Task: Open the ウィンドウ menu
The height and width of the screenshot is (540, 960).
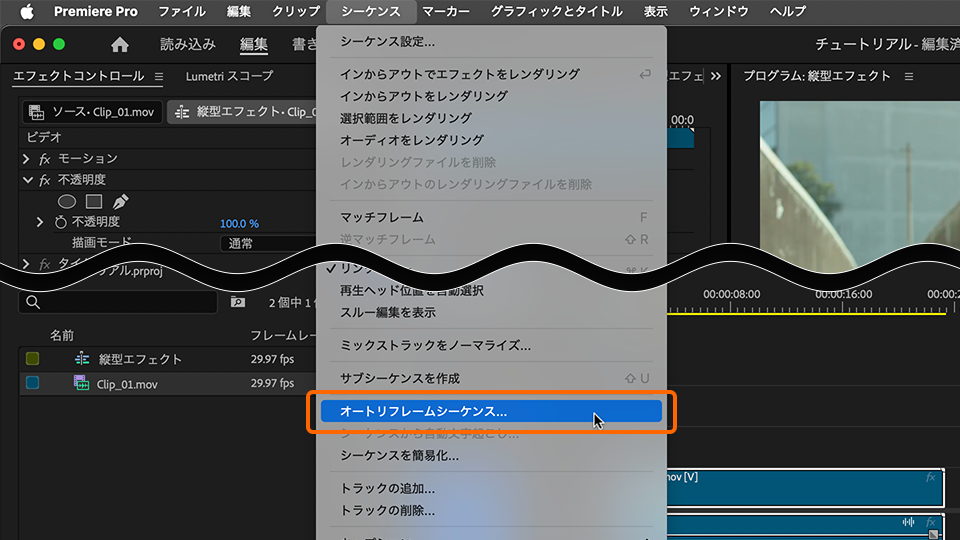Action: (719, 12)
